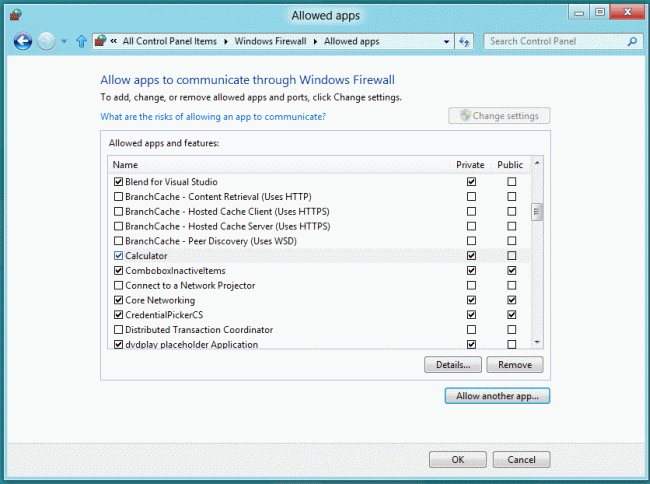Screen dimensions: 650x484
Task: Click the Remove button
Action: [x=515, y=365]
